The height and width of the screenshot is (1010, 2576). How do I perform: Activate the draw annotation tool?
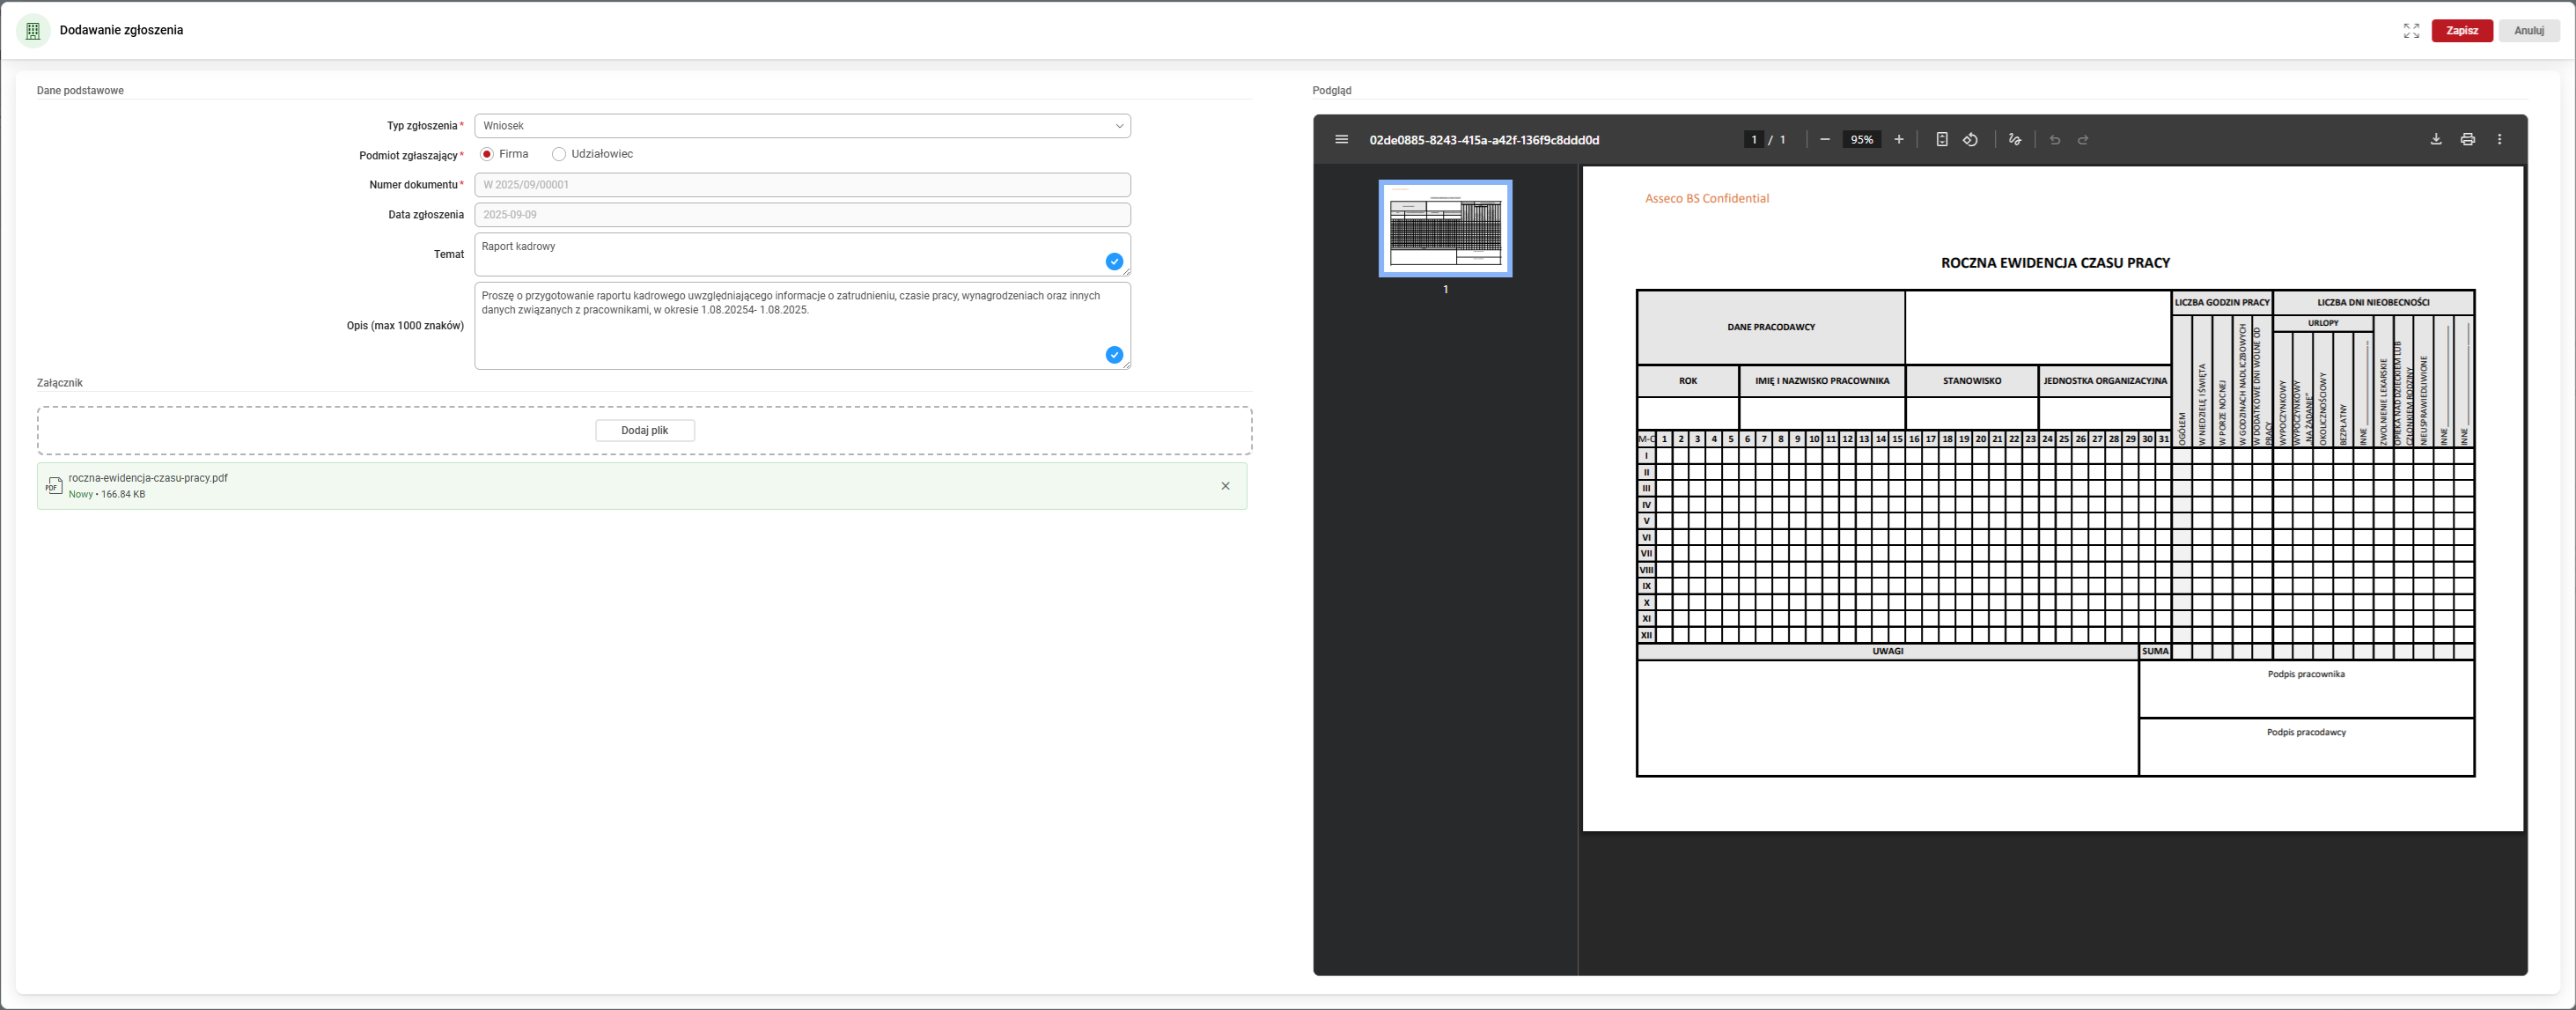point(2015,140)
